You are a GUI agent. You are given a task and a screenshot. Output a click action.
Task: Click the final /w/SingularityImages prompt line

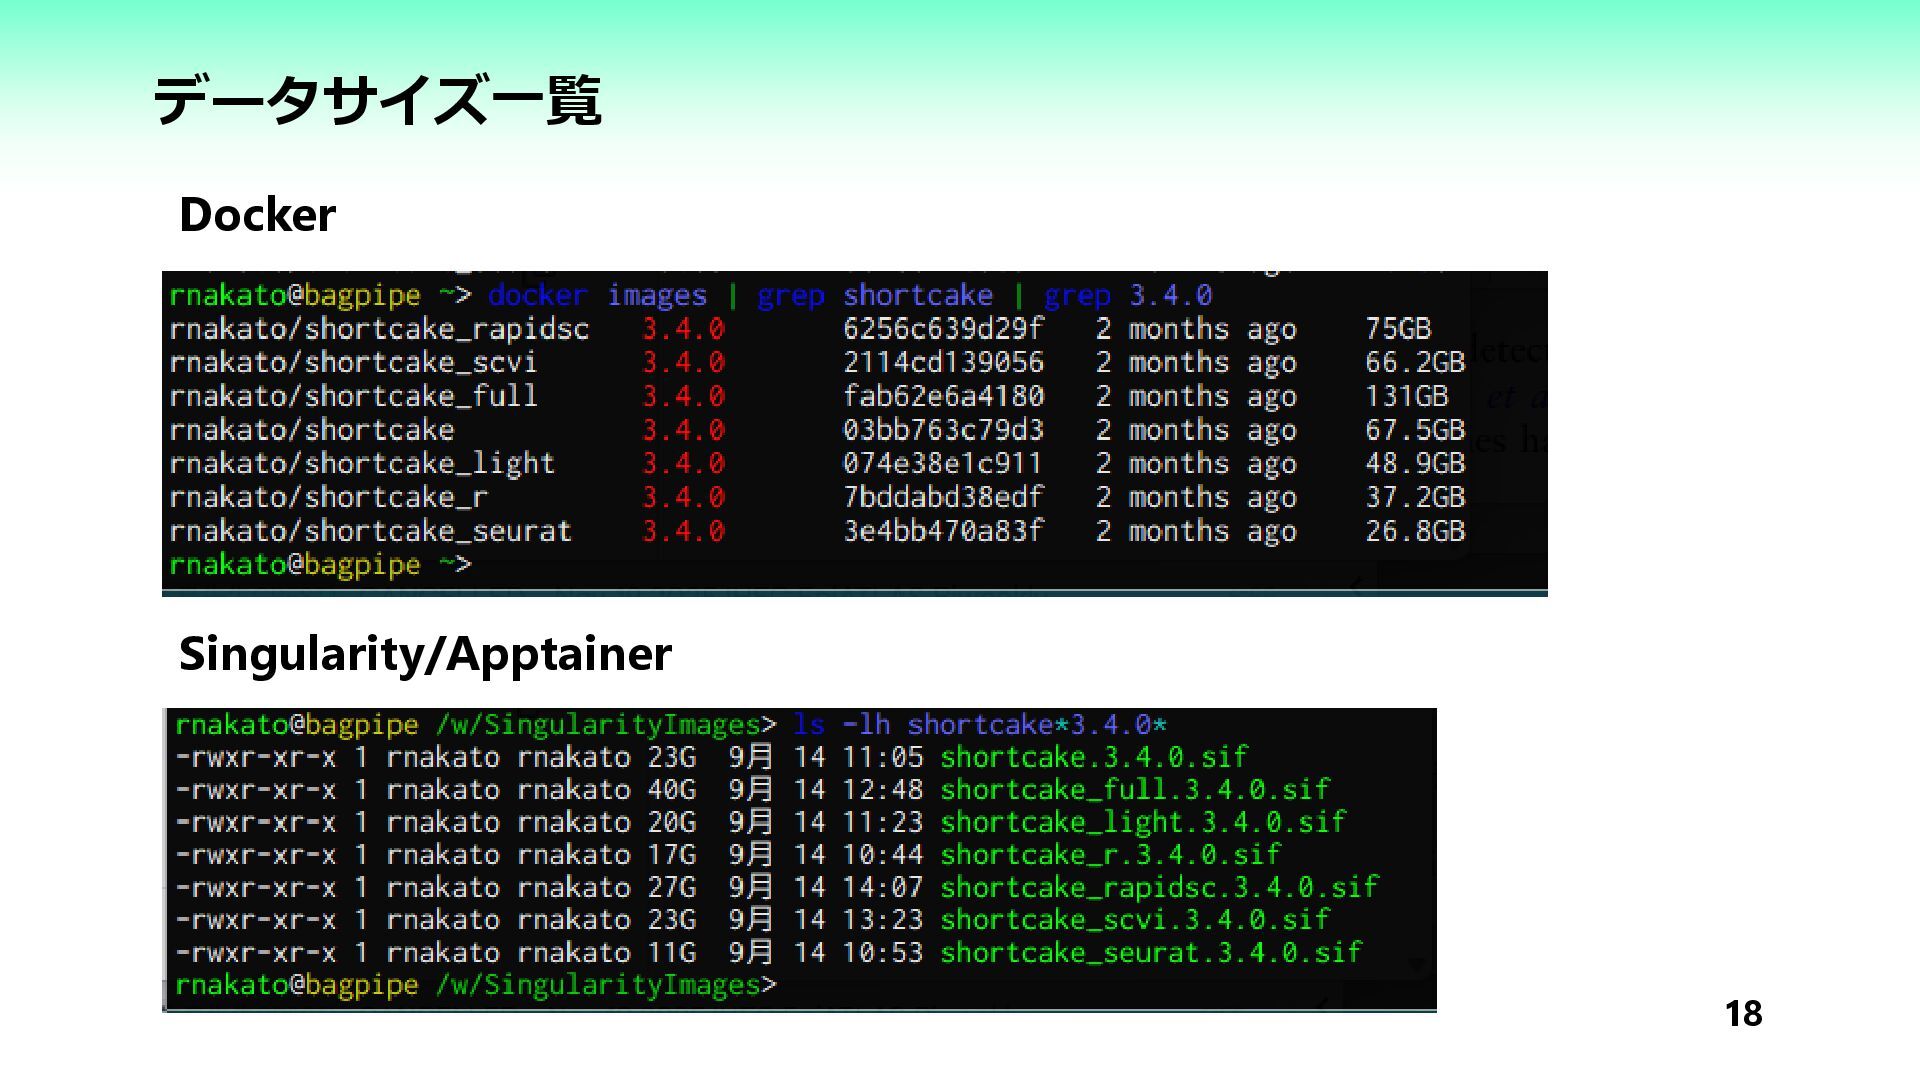[475, 985]
